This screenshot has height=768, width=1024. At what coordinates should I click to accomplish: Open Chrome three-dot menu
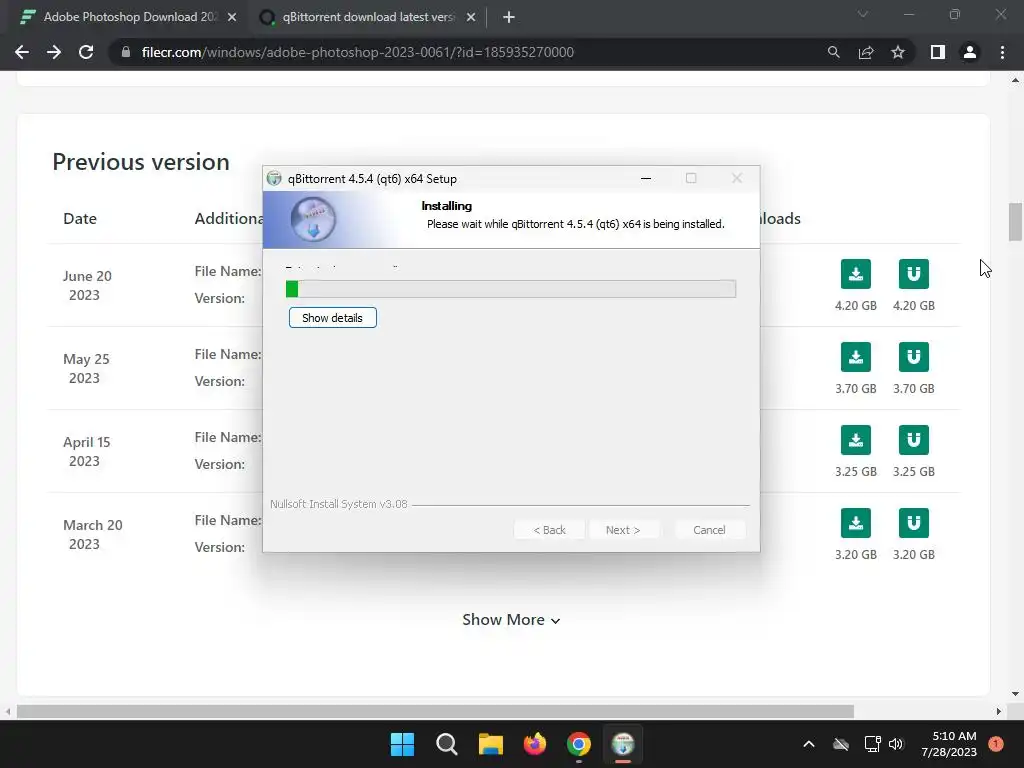1002,52
